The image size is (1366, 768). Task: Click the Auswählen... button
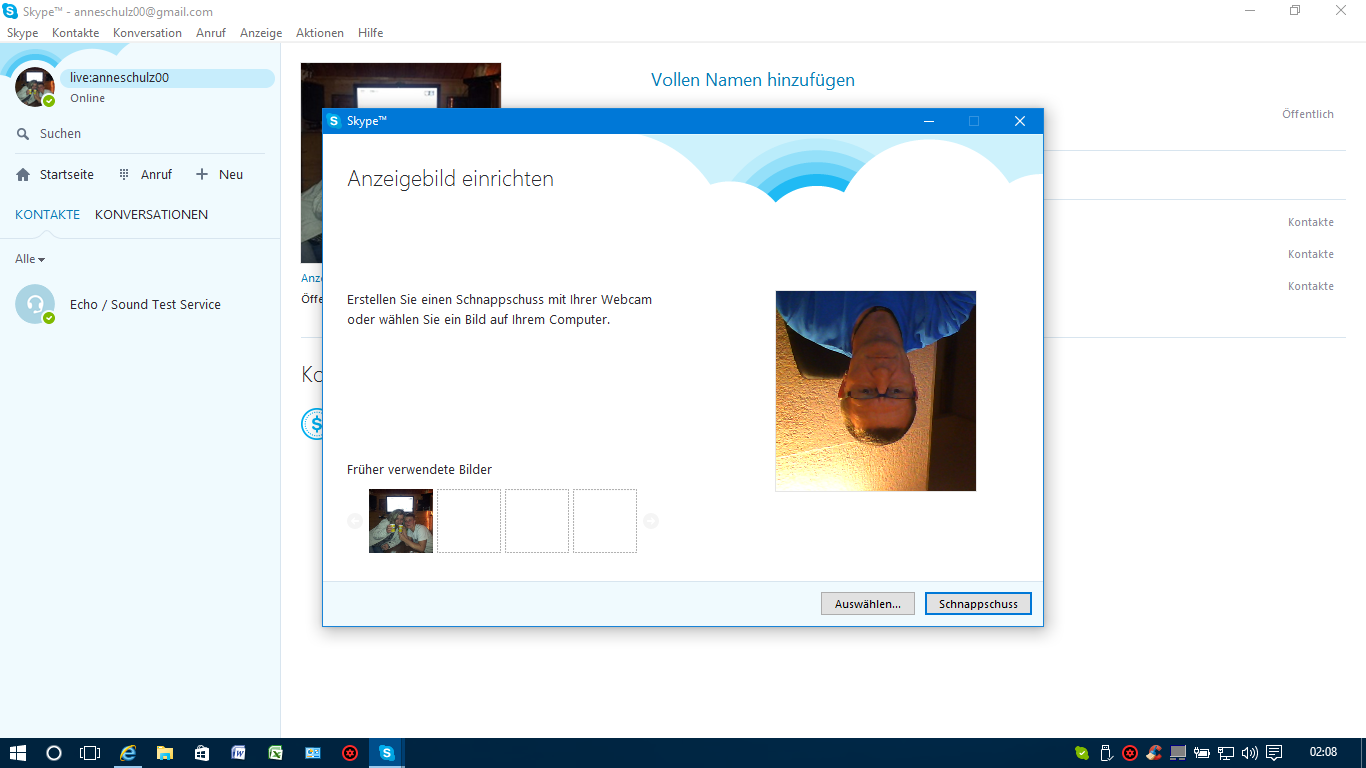(x=868, y=604)
